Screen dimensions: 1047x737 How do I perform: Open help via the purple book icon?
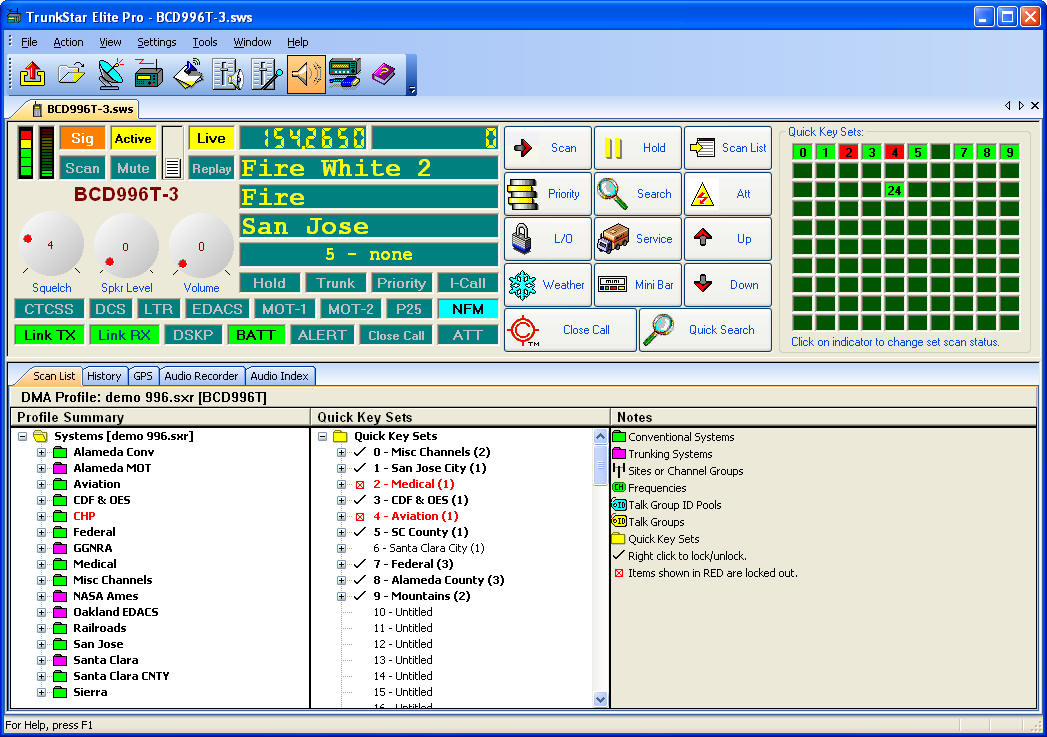click(x=383, y=73)
